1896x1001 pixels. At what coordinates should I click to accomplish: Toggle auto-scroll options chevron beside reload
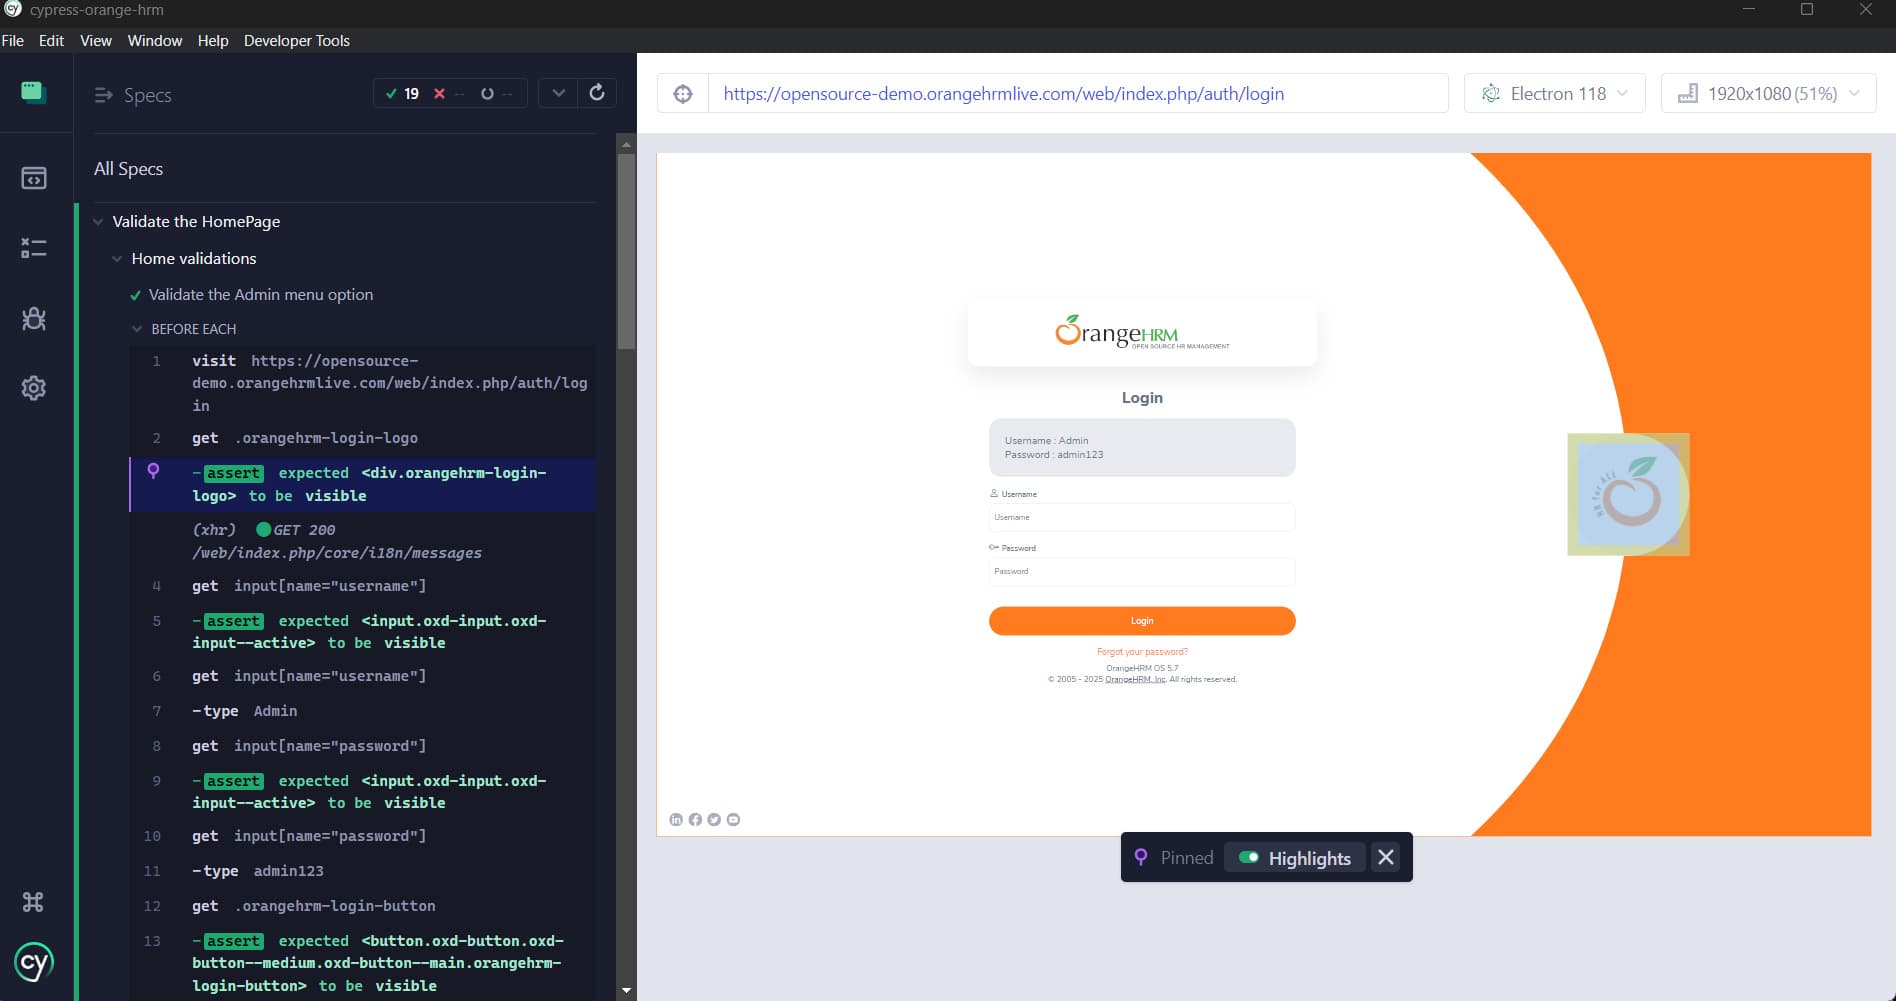(558, 93)
